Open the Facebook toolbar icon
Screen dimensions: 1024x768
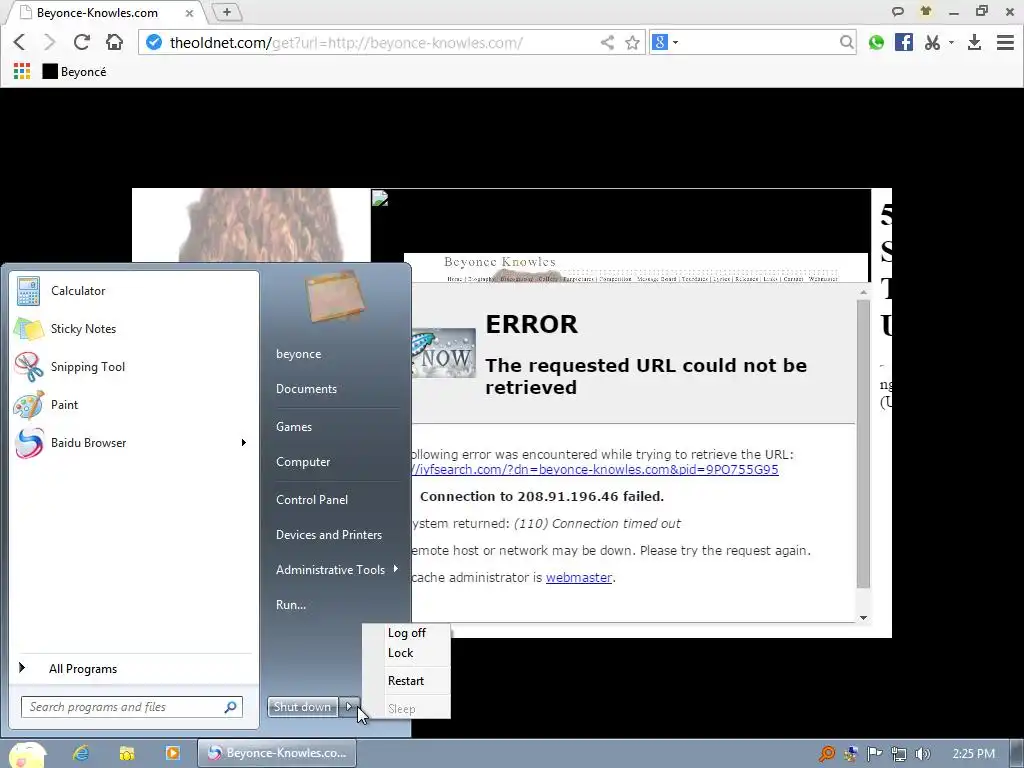click(904, 42)
